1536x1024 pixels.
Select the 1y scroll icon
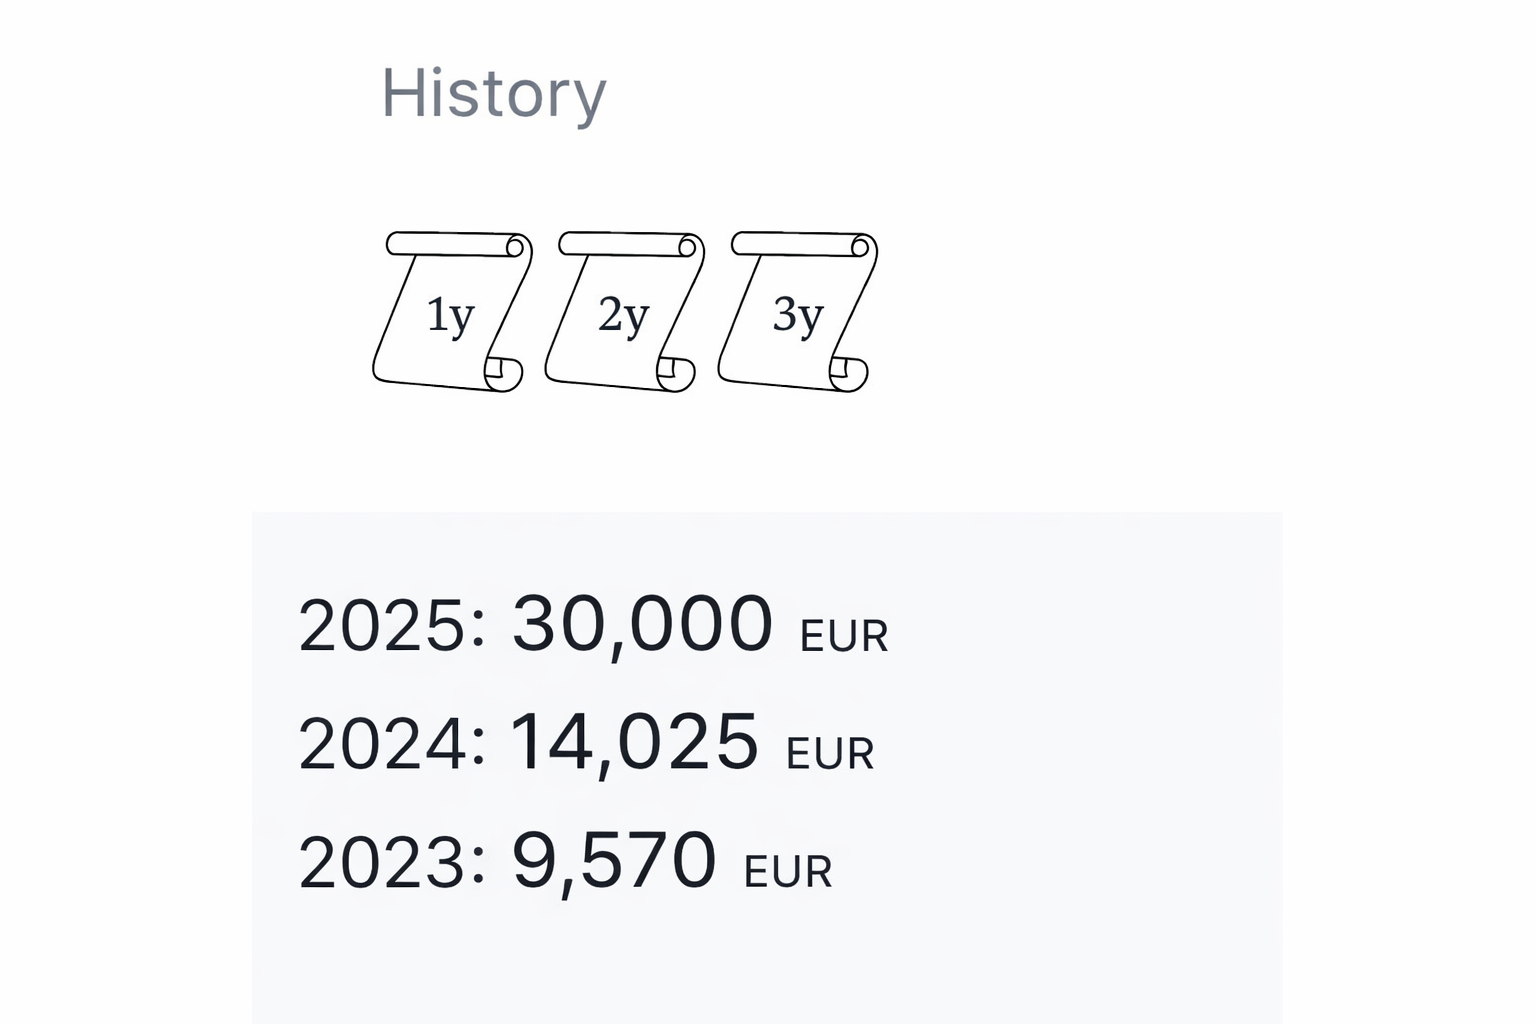click(x=450, y=313)
